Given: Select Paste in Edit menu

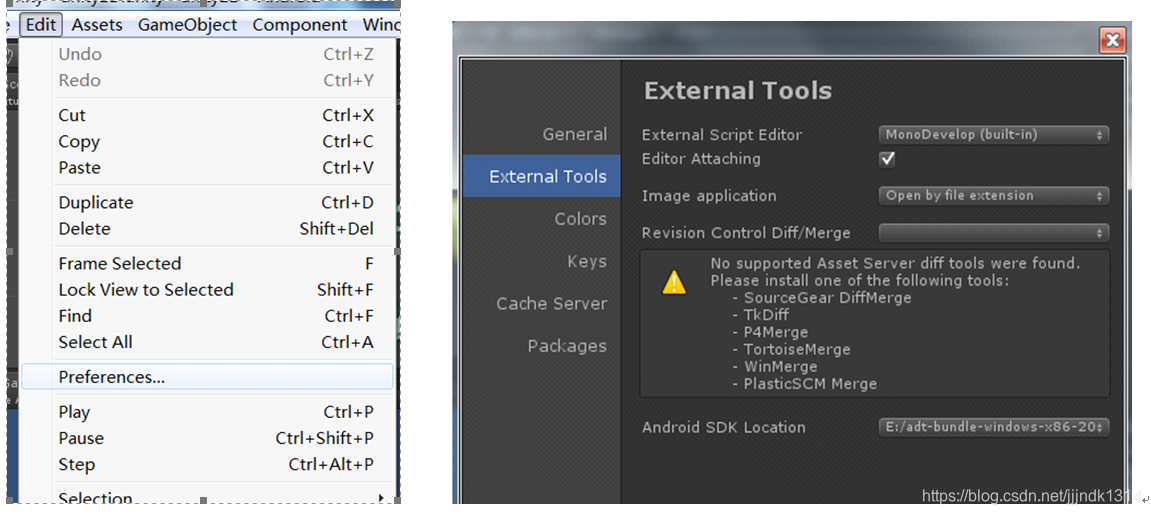Looking at the screenshot, I should [207, 168].
